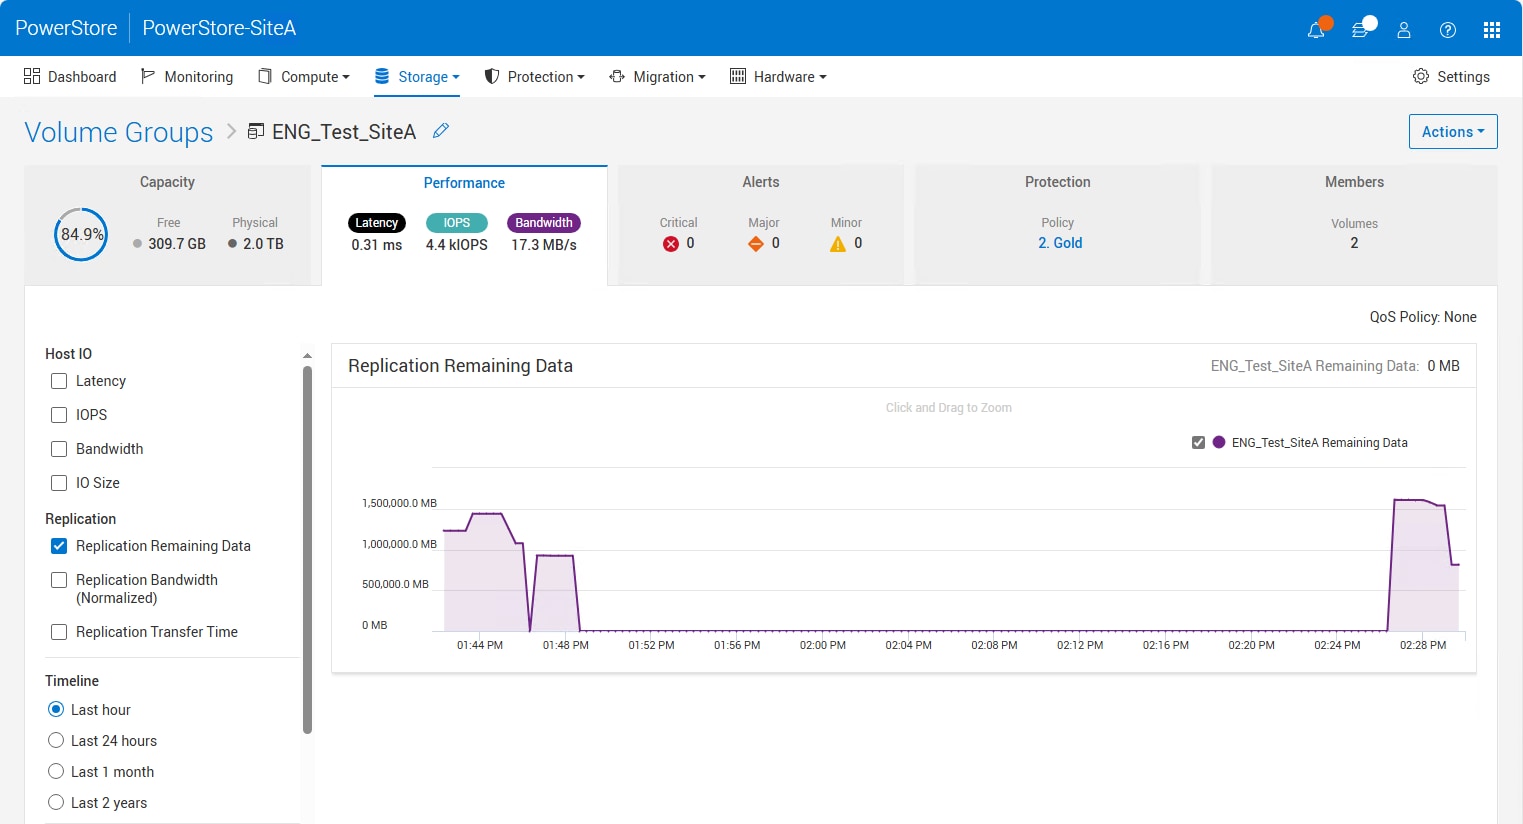Viewport: 1523px width, 824px height.
Task: Click the Settings gear icon
Action: [1421, 76]
